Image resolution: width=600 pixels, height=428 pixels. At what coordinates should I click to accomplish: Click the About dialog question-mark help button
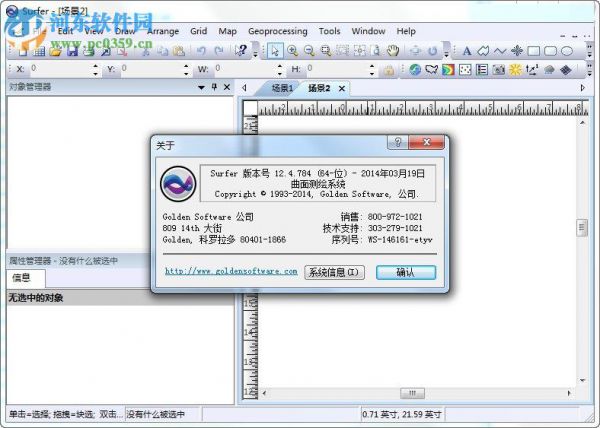pyautogui.click(x=398, y=142)
